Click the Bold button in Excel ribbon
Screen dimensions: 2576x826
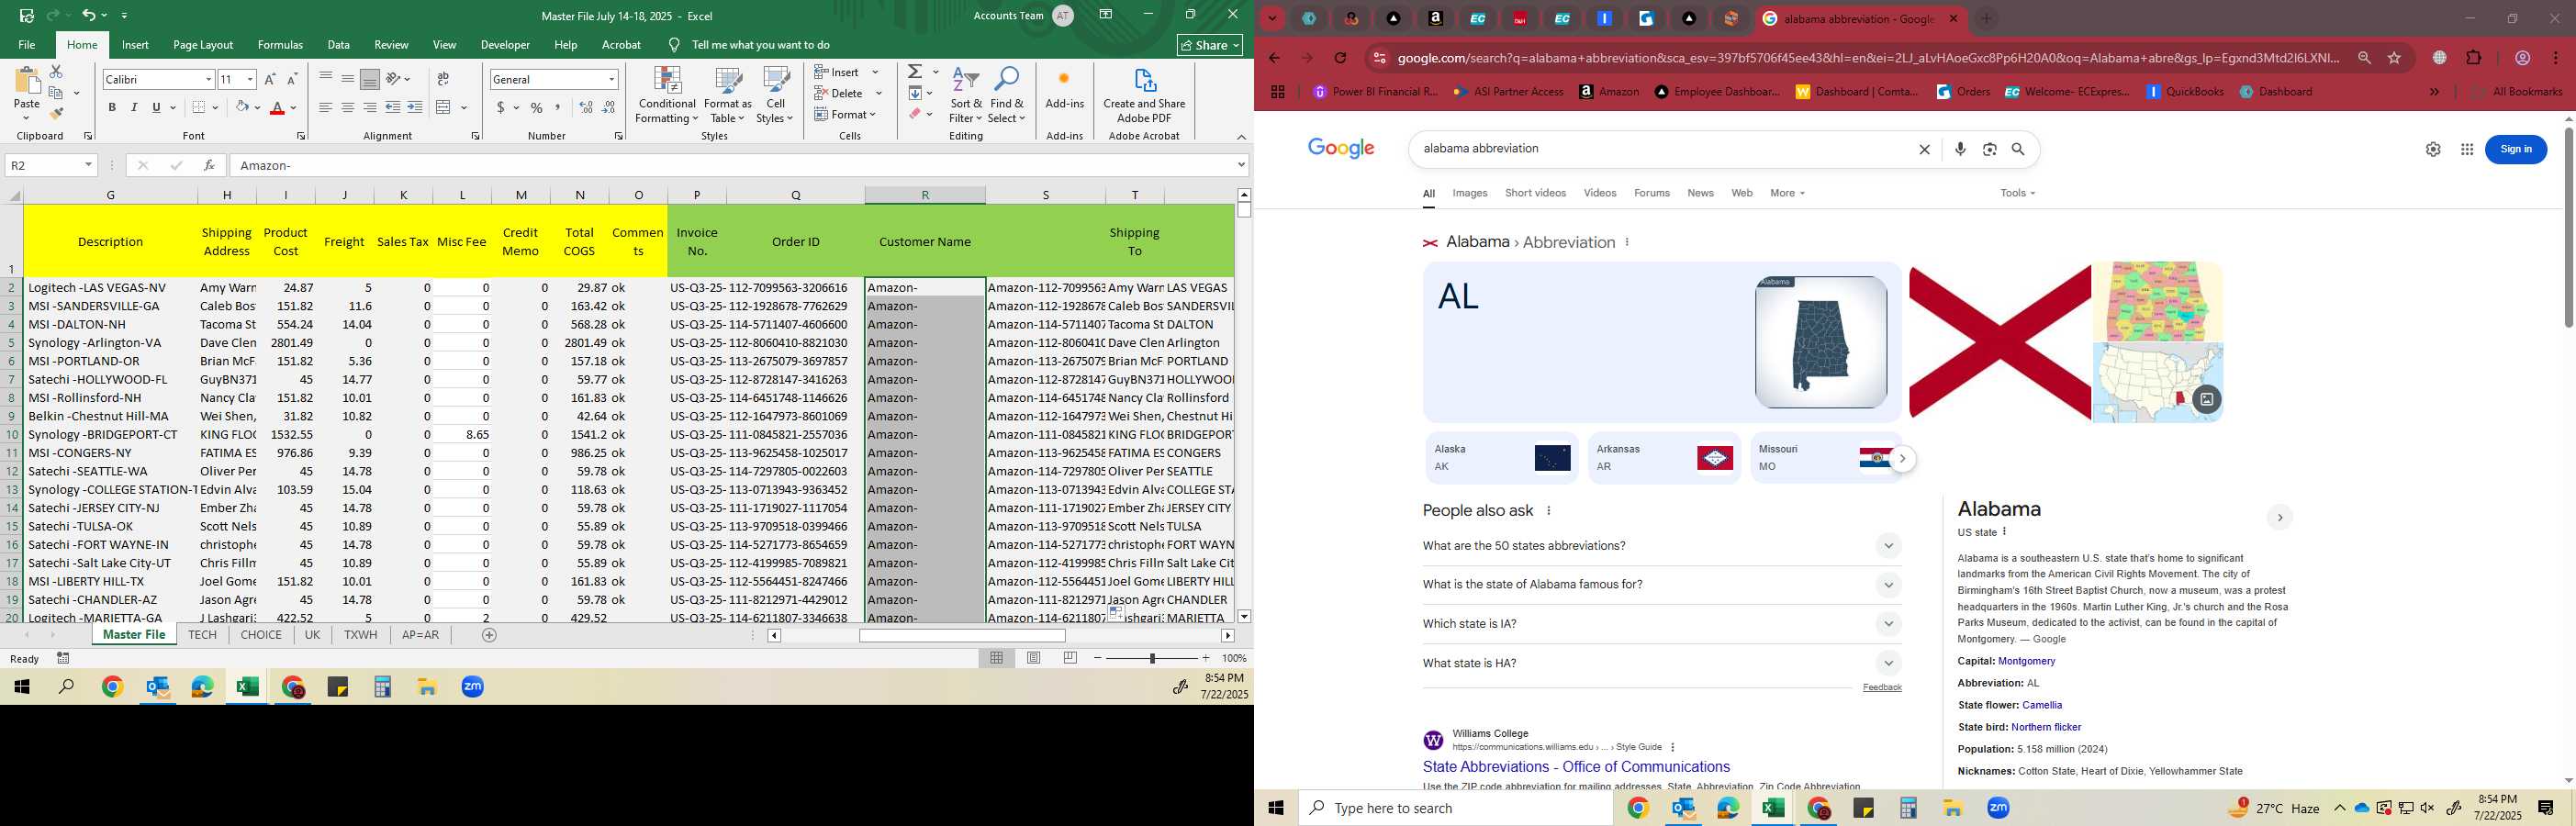tap(112, 107)
